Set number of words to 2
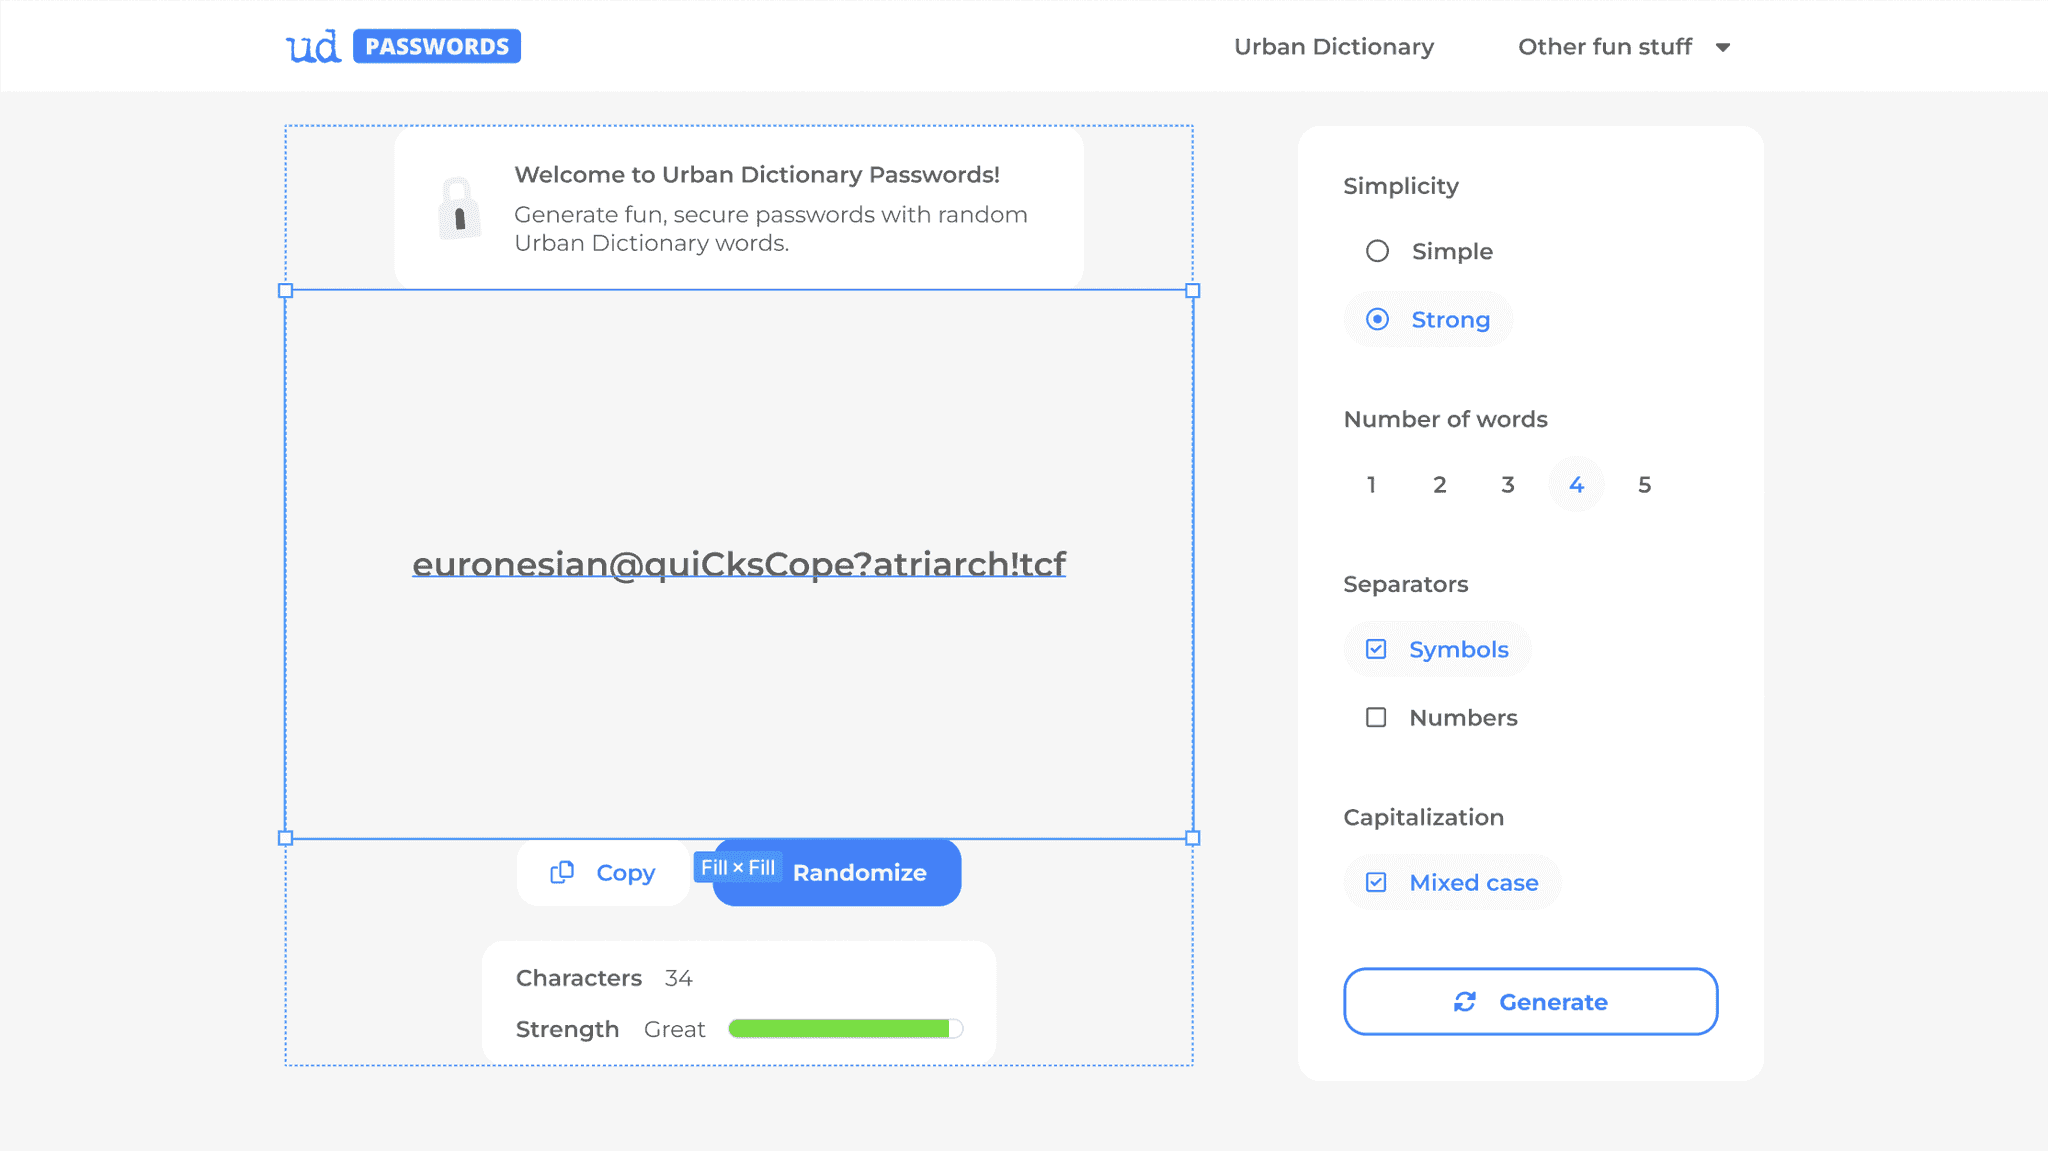The image size is (2048, 1151). pyautogui.click(x=1439, y=485)
